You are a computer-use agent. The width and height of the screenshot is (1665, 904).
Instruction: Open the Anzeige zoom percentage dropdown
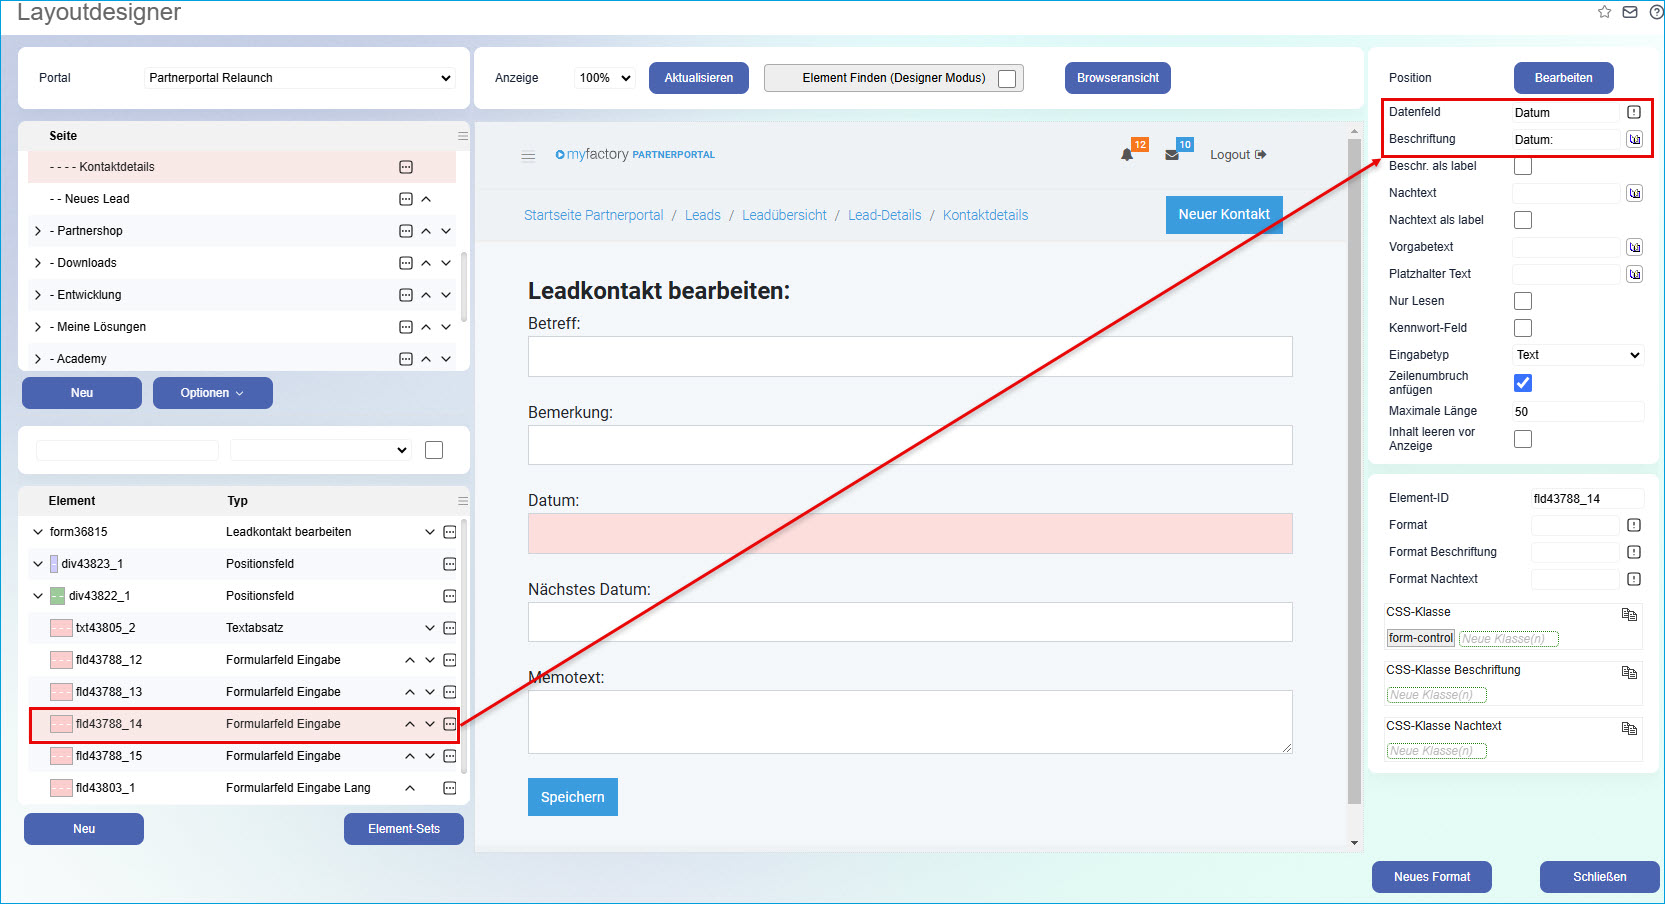pyautogui.click(x=604, y=77)
